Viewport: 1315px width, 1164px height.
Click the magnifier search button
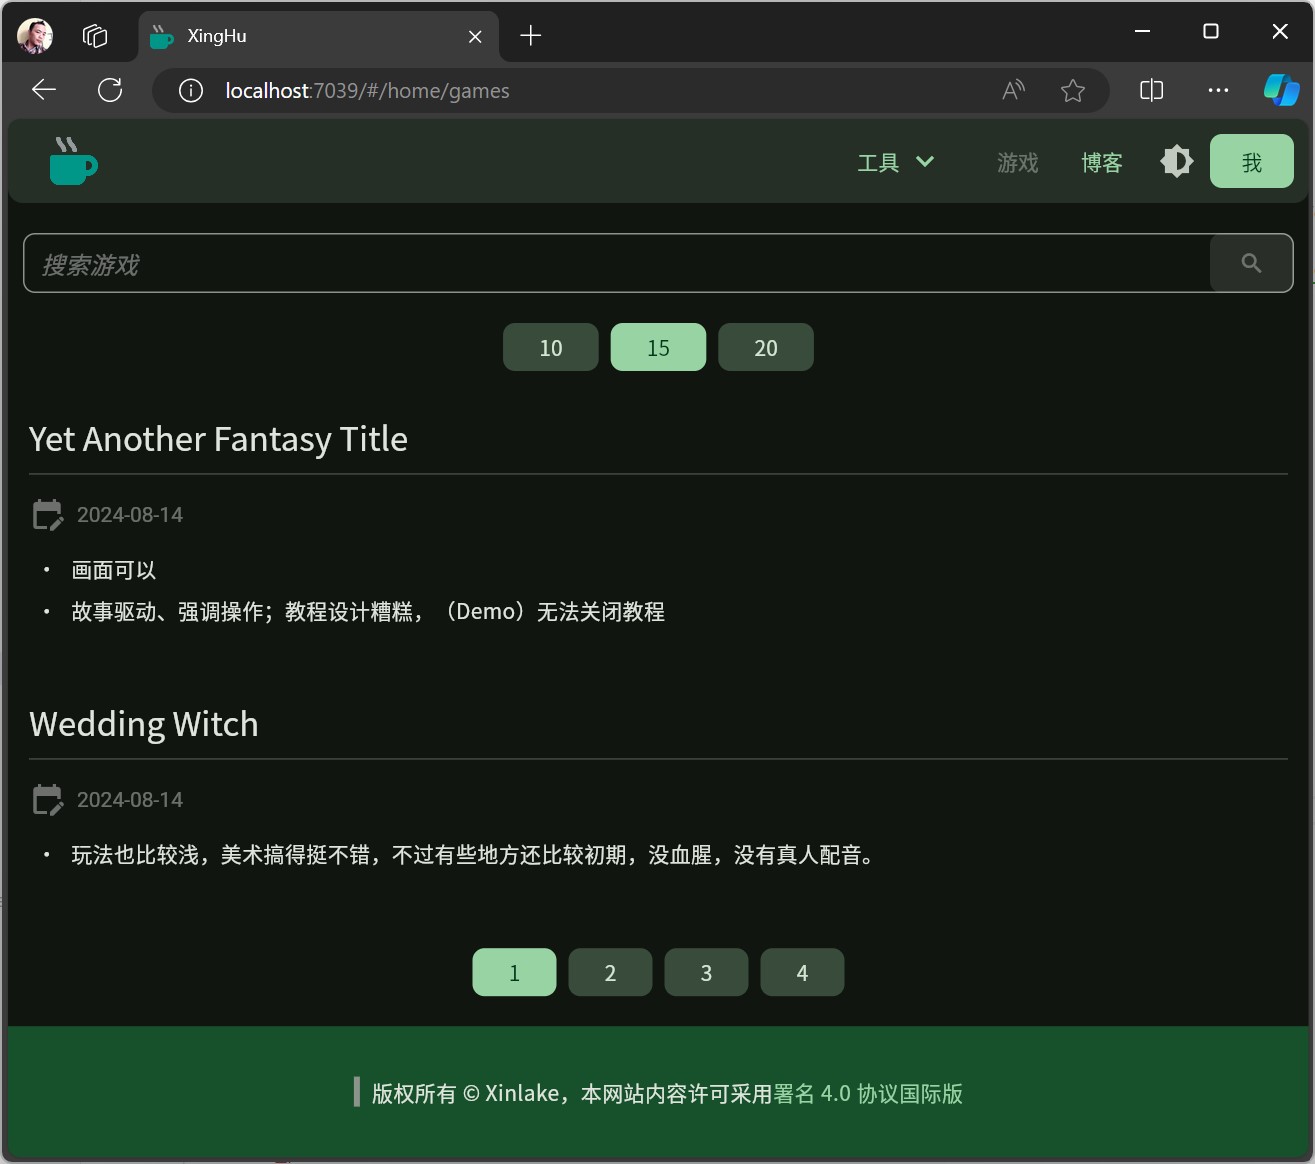click(x=1251, y=263)
